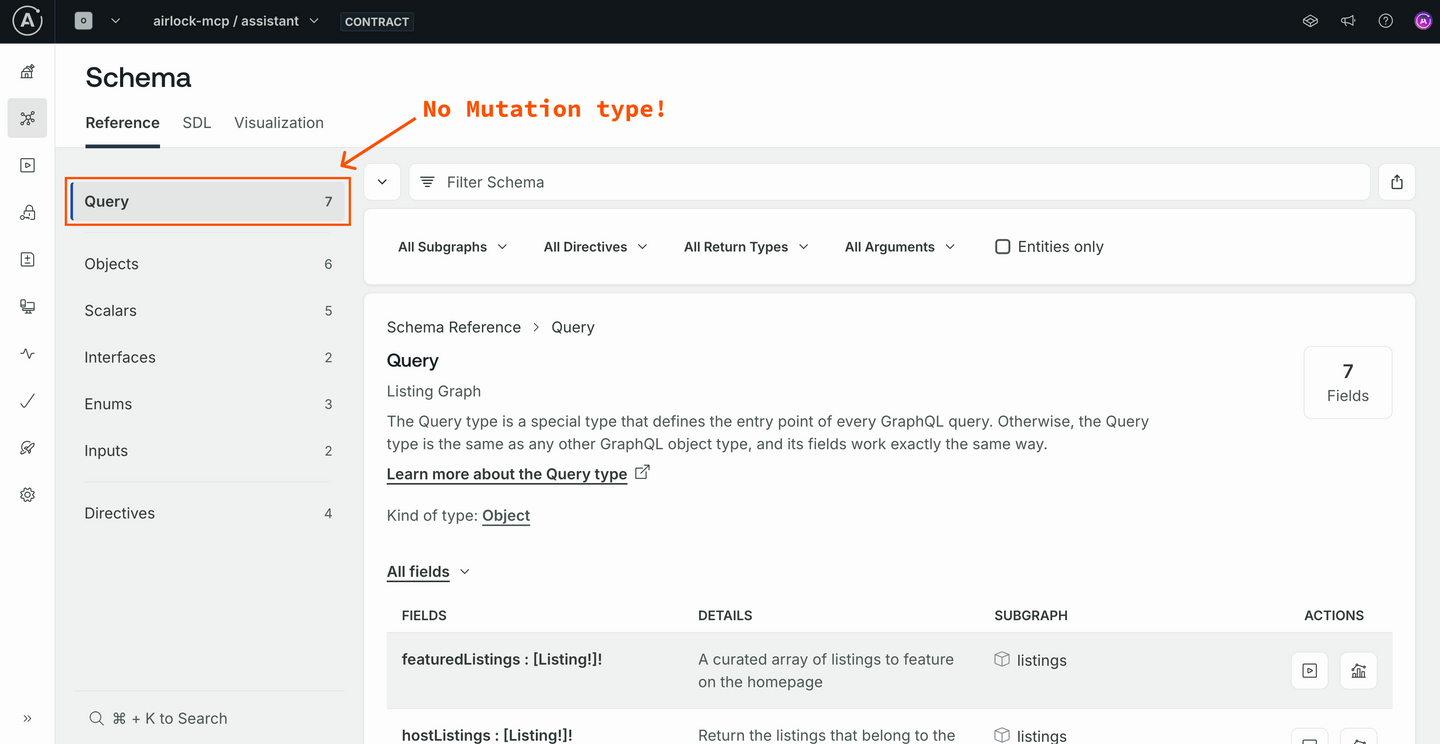Screen dimensions: 1440x744
Task: Click Learn more about the Query type
Action: pyautogui.click(x=506, y=473)
